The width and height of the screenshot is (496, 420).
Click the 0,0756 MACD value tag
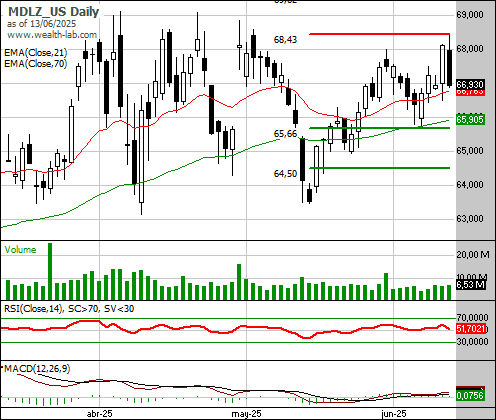pos(470,396)
